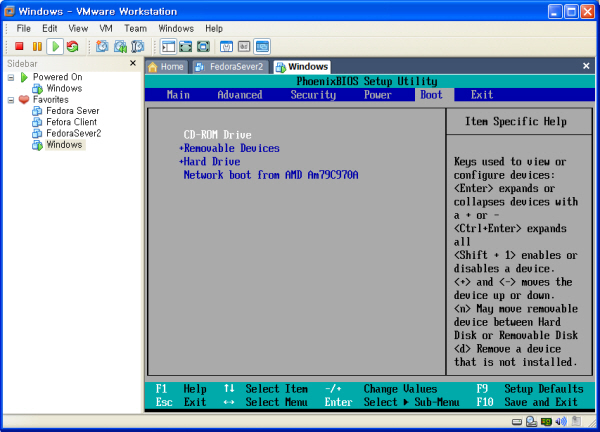Click the network adapter status icon
The width and height of the screenshot is (600, 432).
[x=546, y=422]
